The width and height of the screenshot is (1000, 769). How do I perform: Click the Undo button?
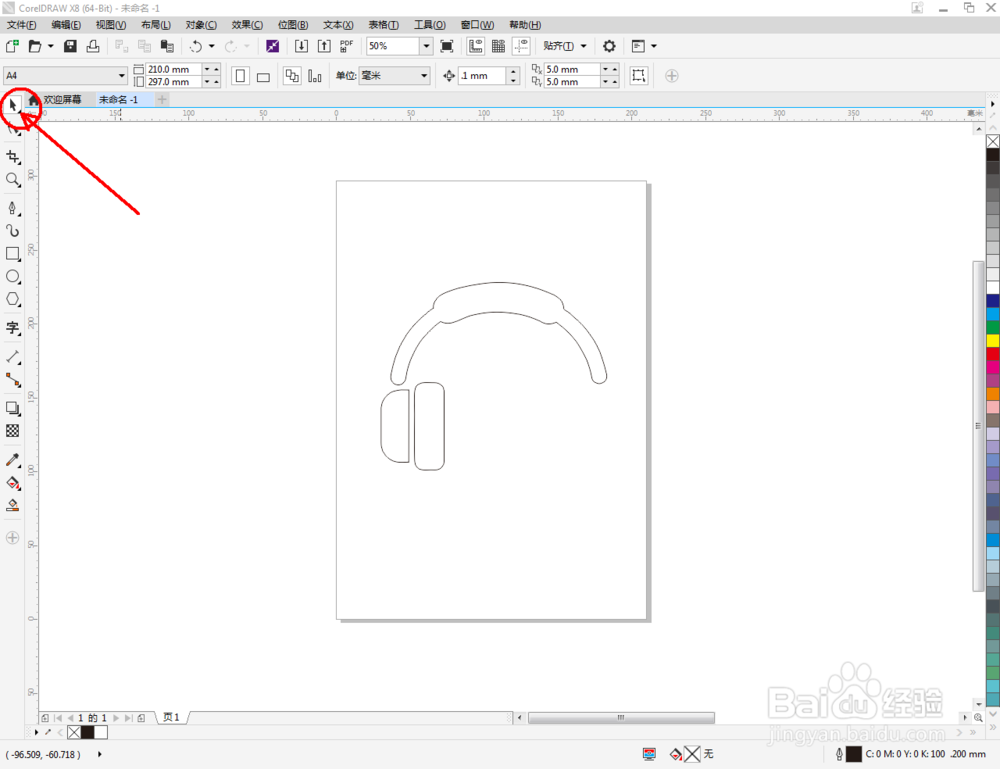pos(196,46)
